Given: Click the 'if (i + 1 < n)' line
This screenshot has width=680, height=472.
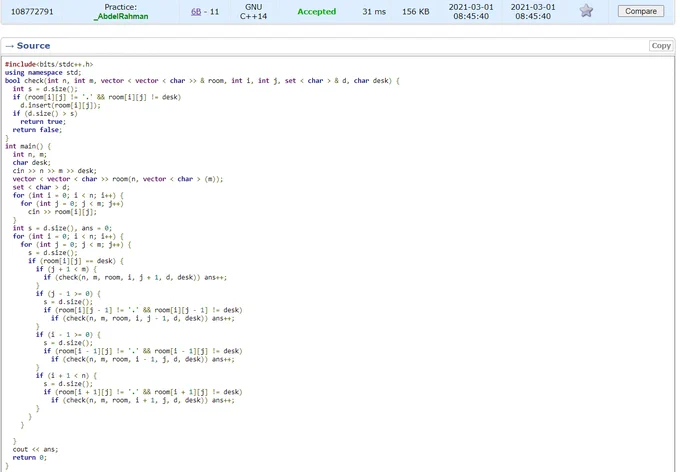Looking at the screenshot, I should (x=67, y=375).
